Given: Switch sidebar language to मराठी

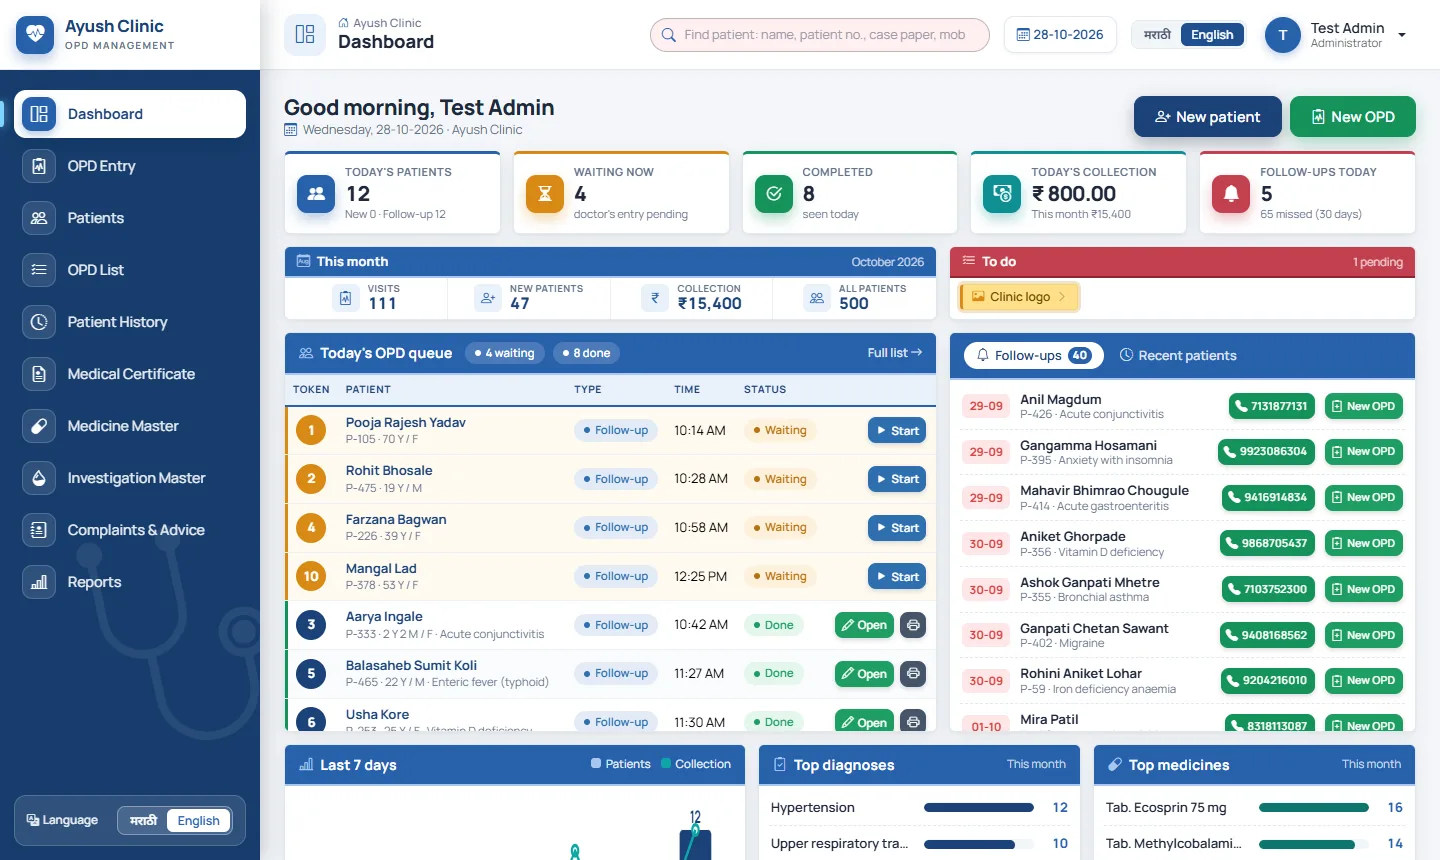Looking at the screenshot, I should tap(143, 821).
